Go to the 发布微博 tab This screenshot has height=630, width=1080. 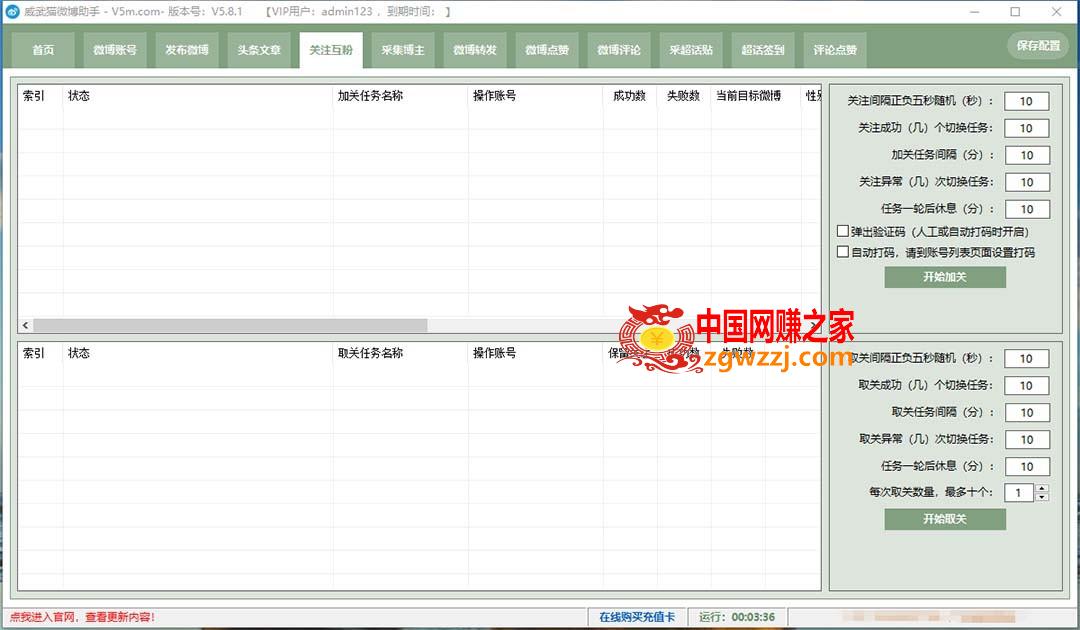pyautogui.click(x=187, y=50)
